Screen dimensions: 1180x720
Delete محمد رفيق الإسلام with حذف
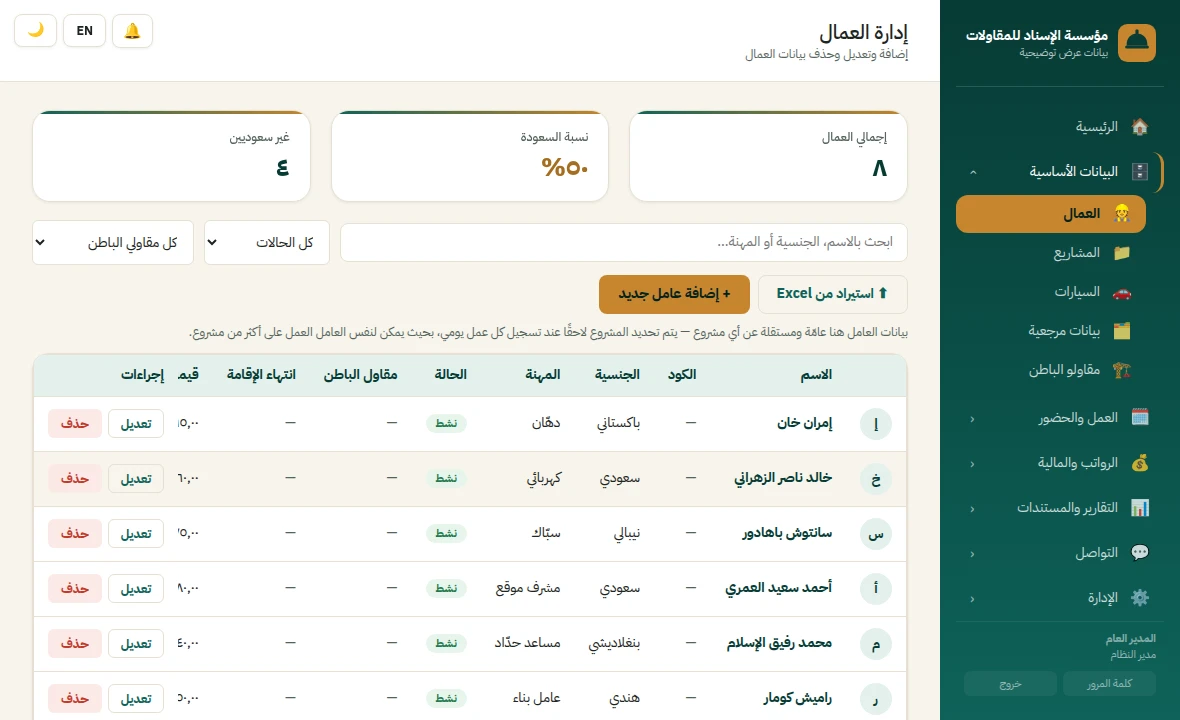[x=75, y=643]
